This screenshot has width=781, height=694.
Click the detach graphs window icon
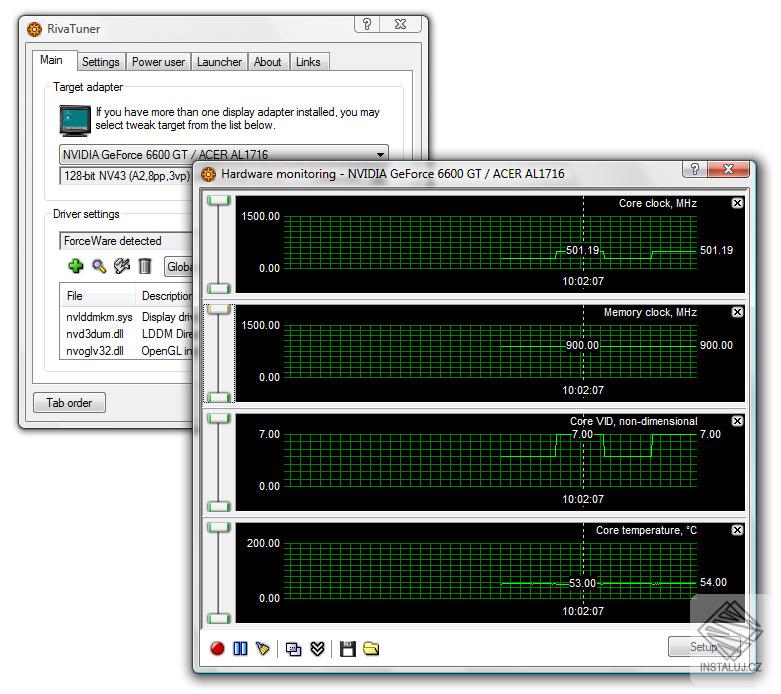293,649
